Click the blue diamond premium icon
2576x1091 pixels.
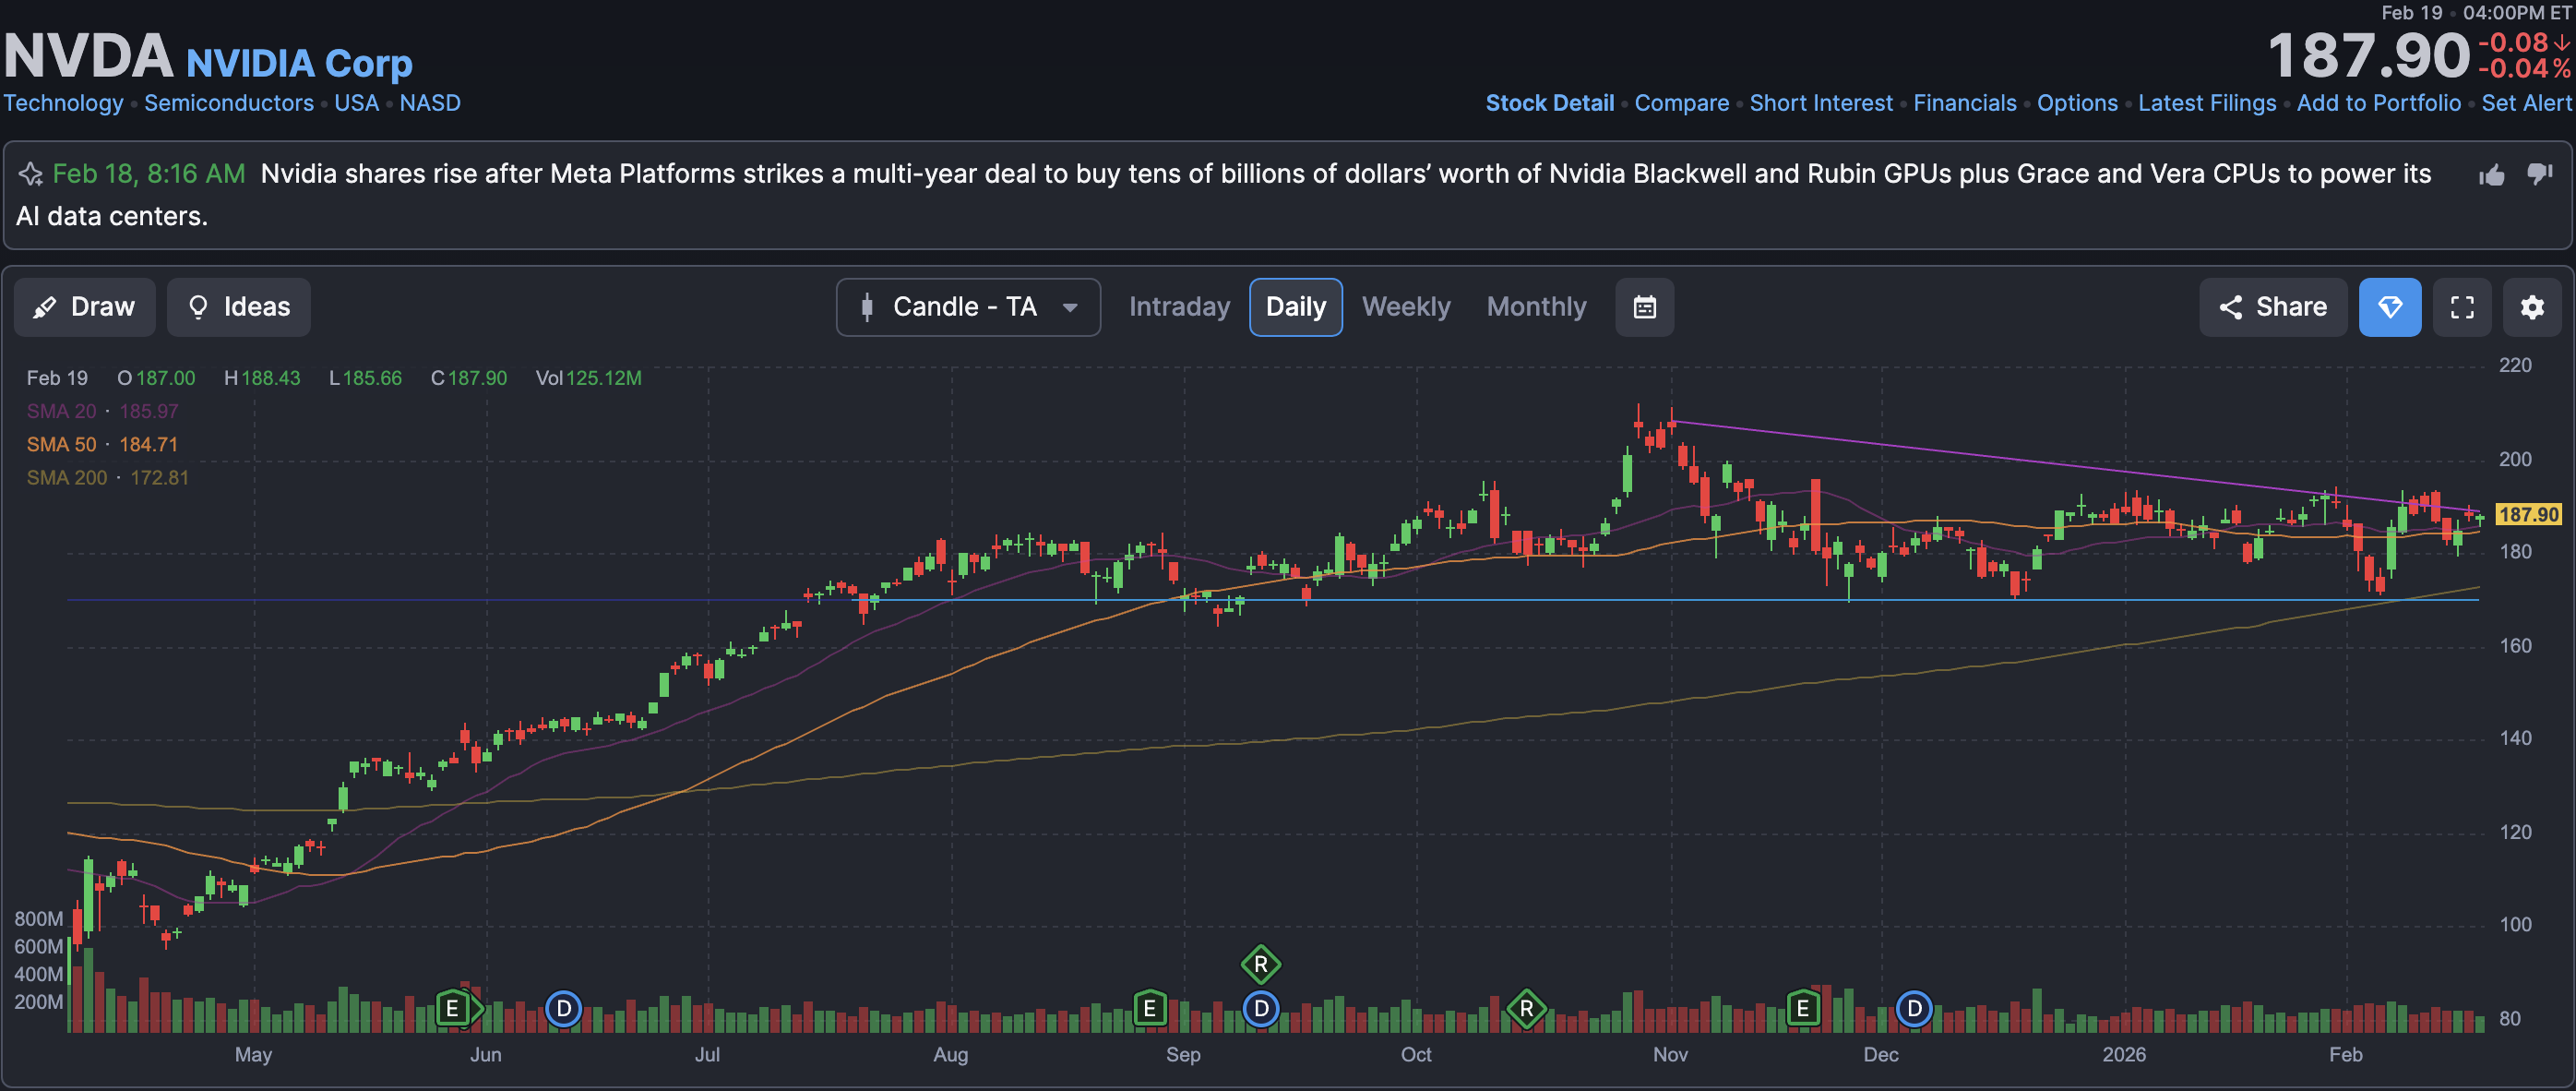coord(2389,307)
